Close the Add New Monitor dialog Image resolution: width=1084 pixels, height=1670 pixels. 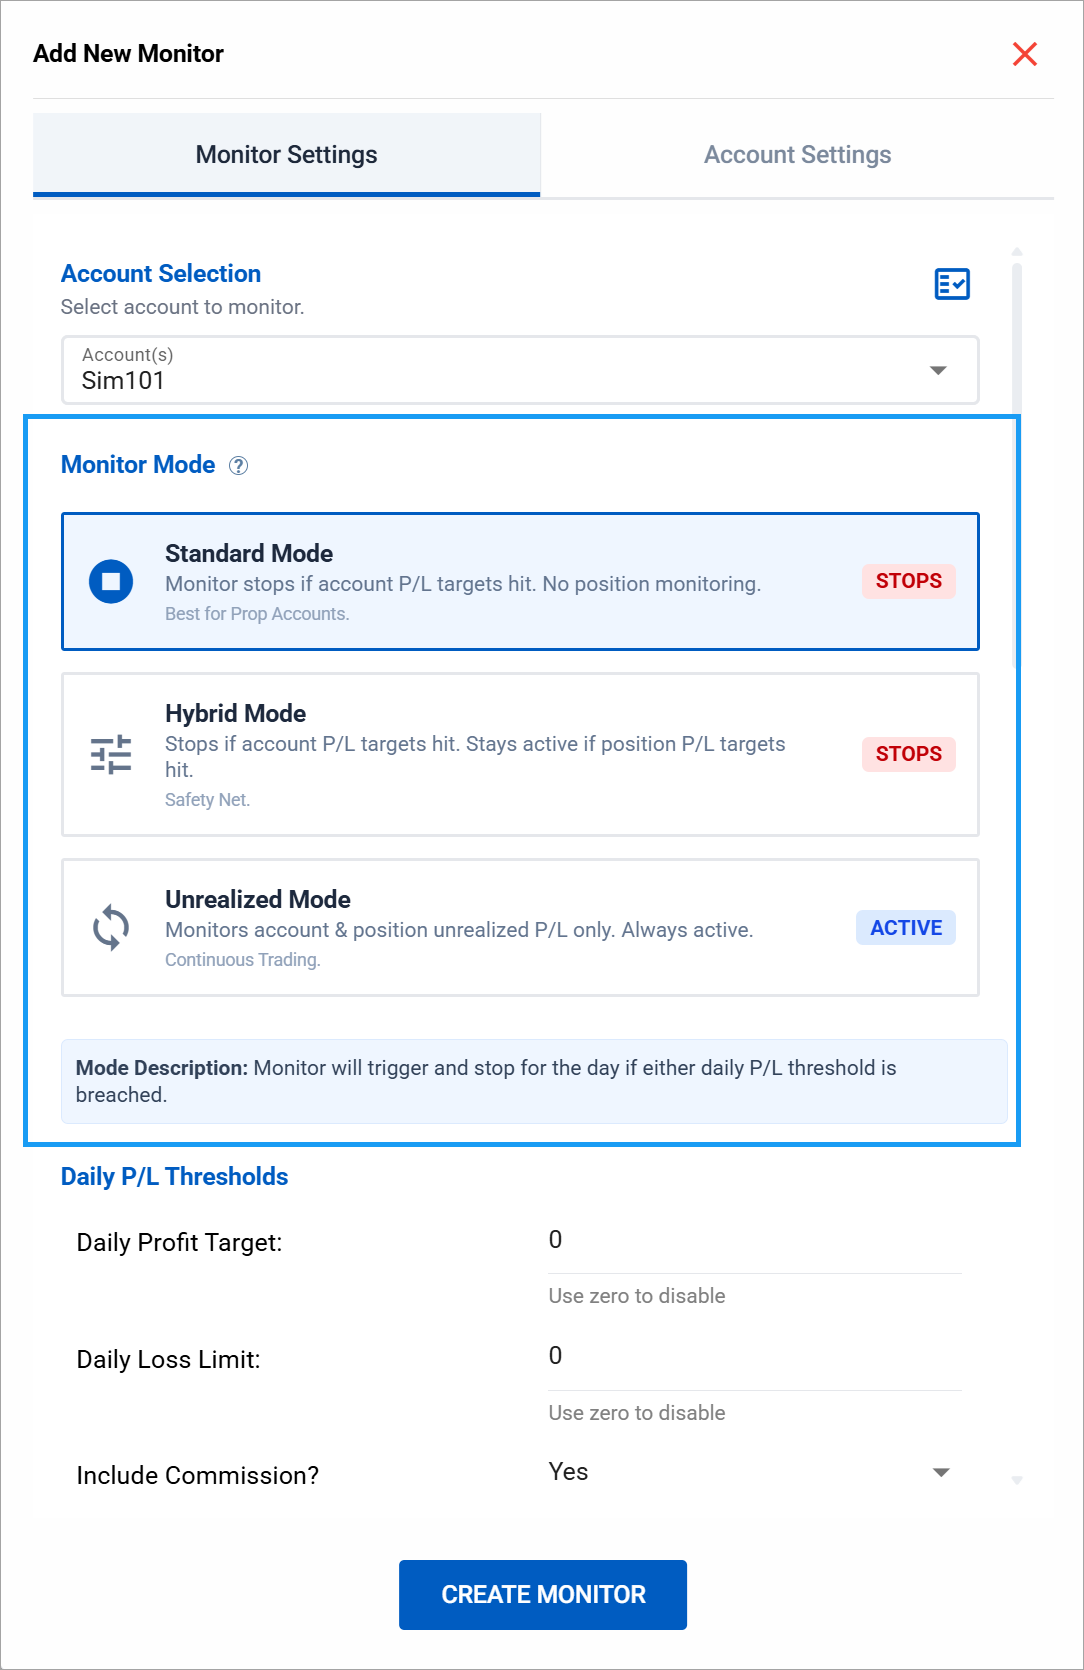click(x=1025, y=54)
